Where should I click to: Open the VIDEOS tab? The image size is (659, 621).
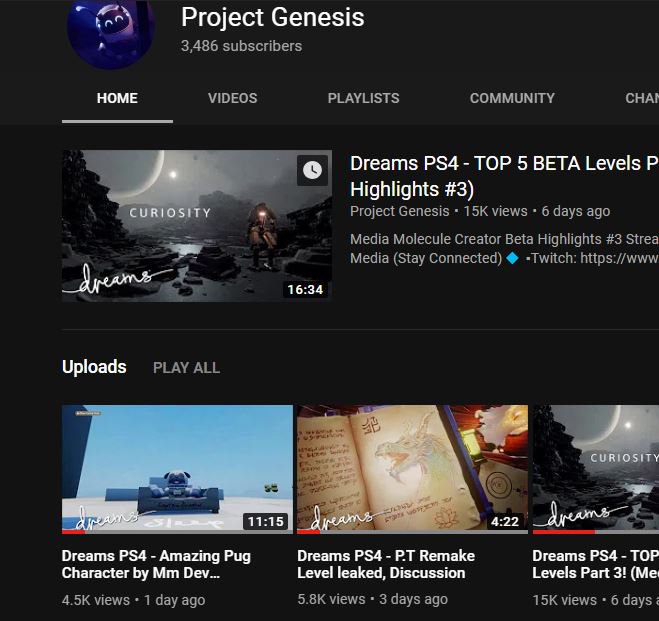[232, 98]
